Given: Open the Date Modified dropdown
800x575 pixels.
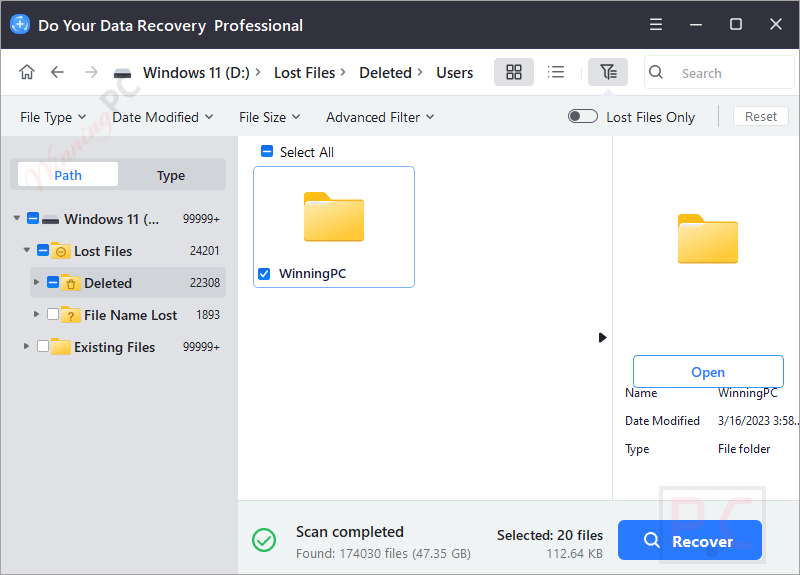Looking at the screenshot, I should point(163,117).
